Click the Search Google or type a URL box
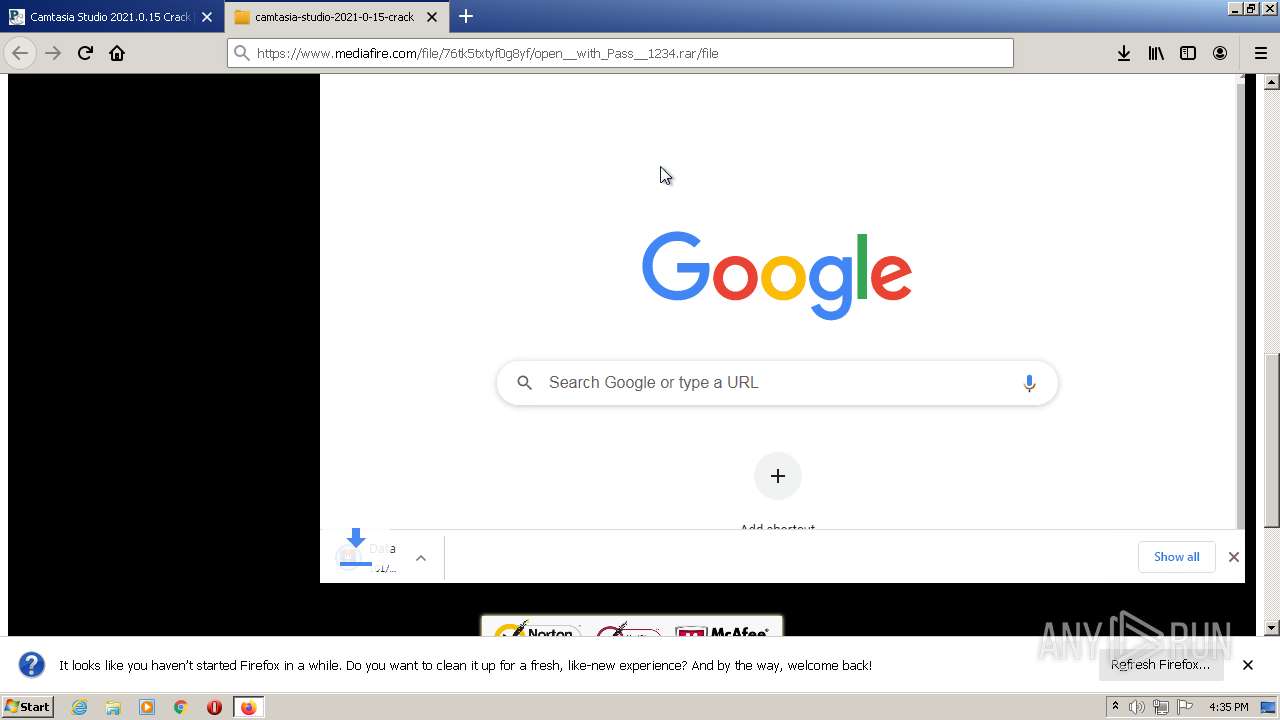This screenshot has width=1280, height=720. 777,383
